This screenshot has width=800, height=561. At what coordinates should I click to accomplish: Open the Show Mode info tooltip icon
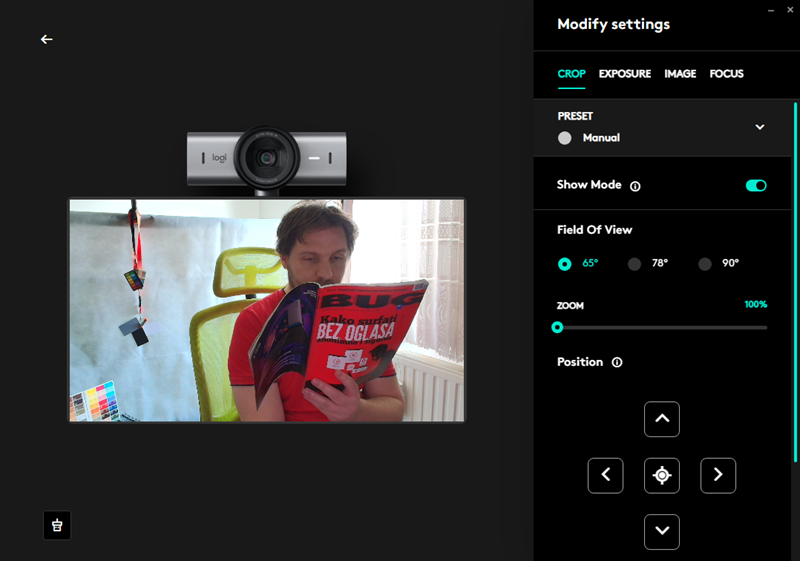636,186
